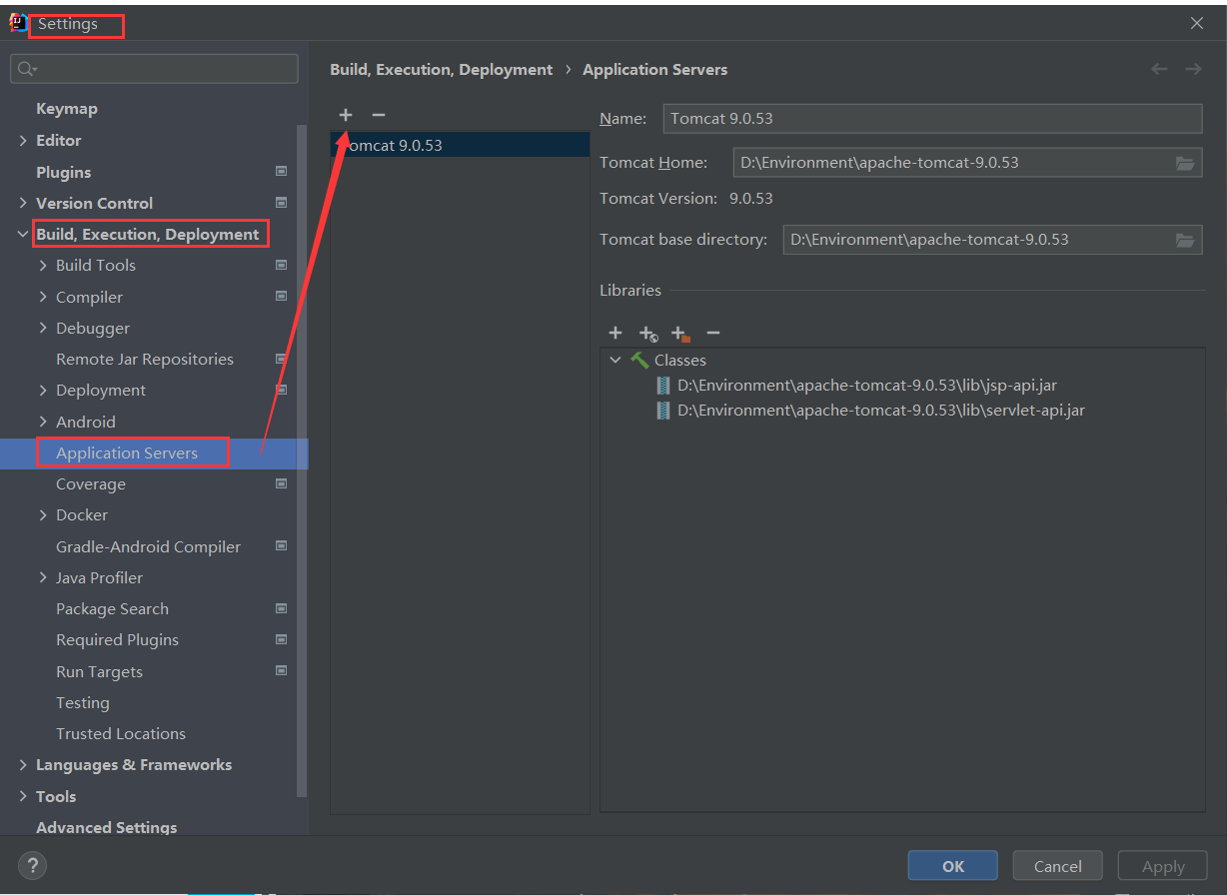Expand the Editor settings section
Viewport: 1227px width, 895px height.
pos(23,141)
